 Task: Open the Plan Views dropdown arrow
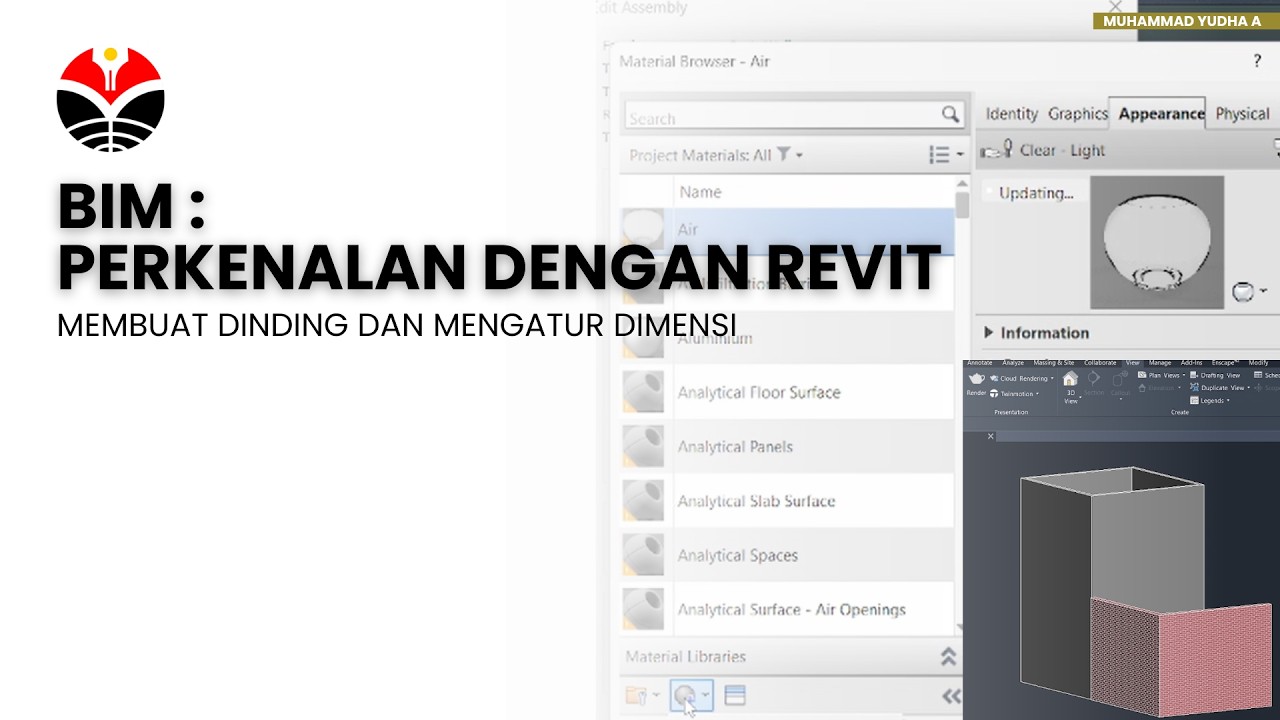(1184, 375)
